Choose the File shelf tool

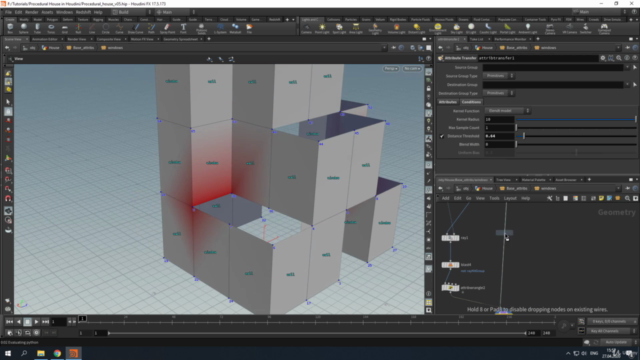pos(249,28)
